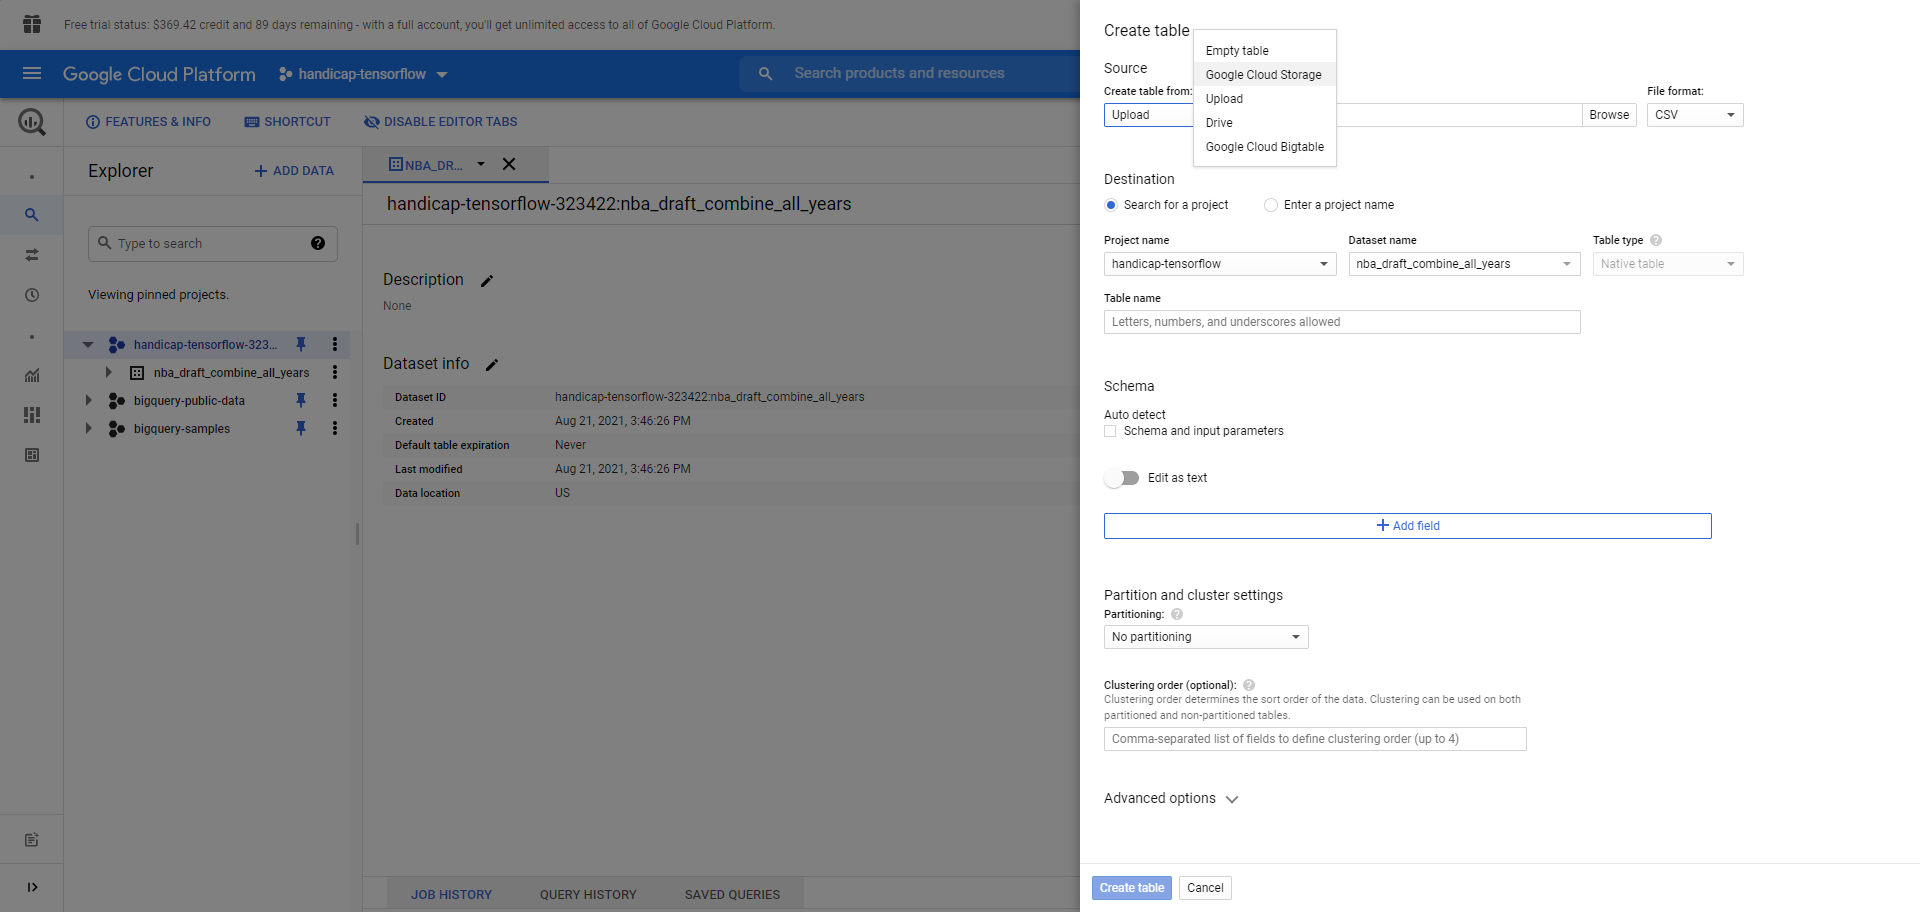Edit the Dataset info pencil icon
Screen dimensions: 1920x912
[492, 365]
